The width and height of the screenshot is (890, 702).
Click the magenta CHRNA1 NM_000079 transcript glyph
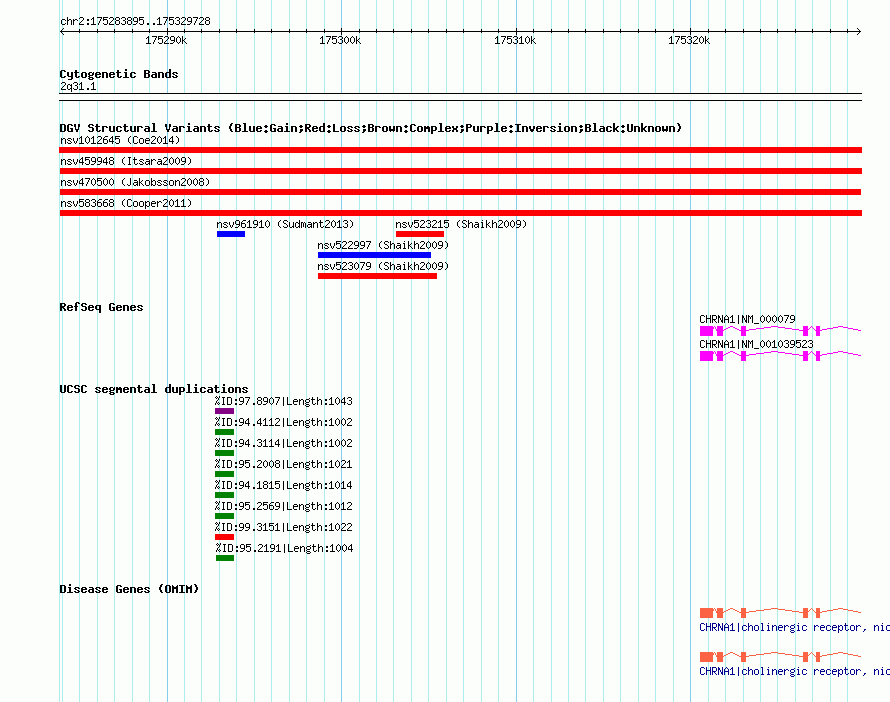[780, 330]
